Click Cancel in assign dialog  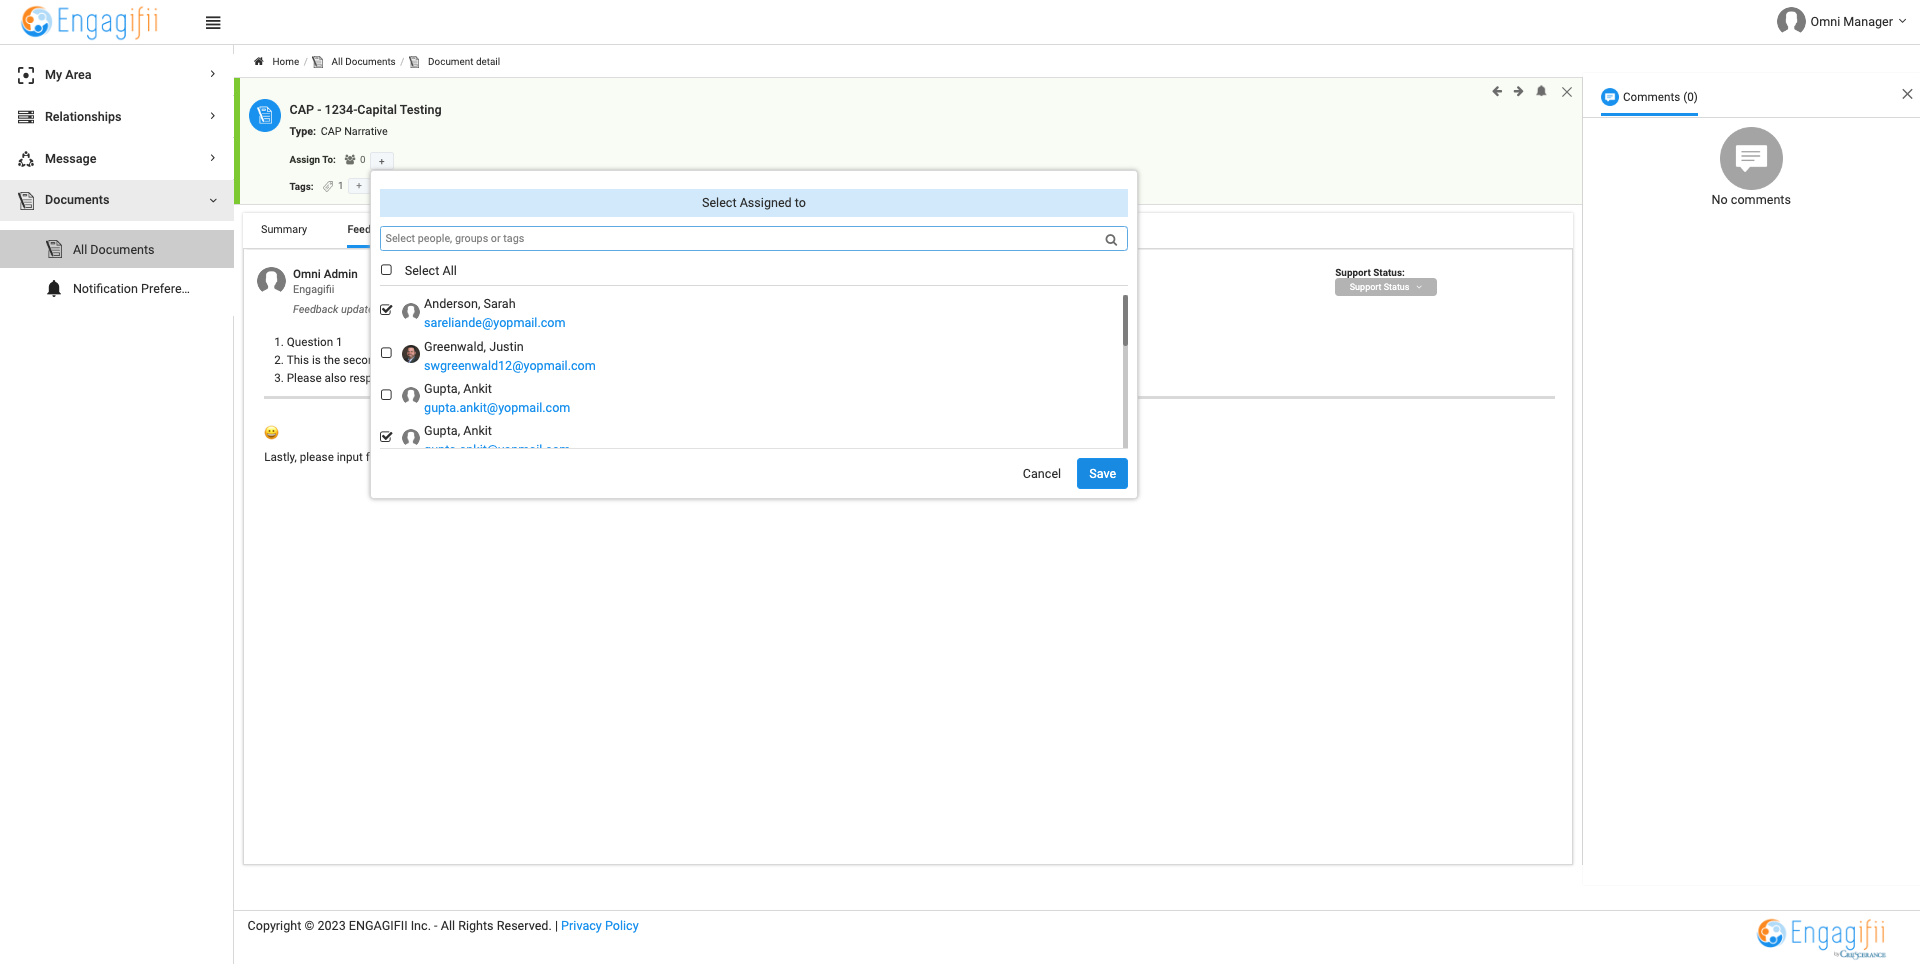click(x=1041, y=474)
